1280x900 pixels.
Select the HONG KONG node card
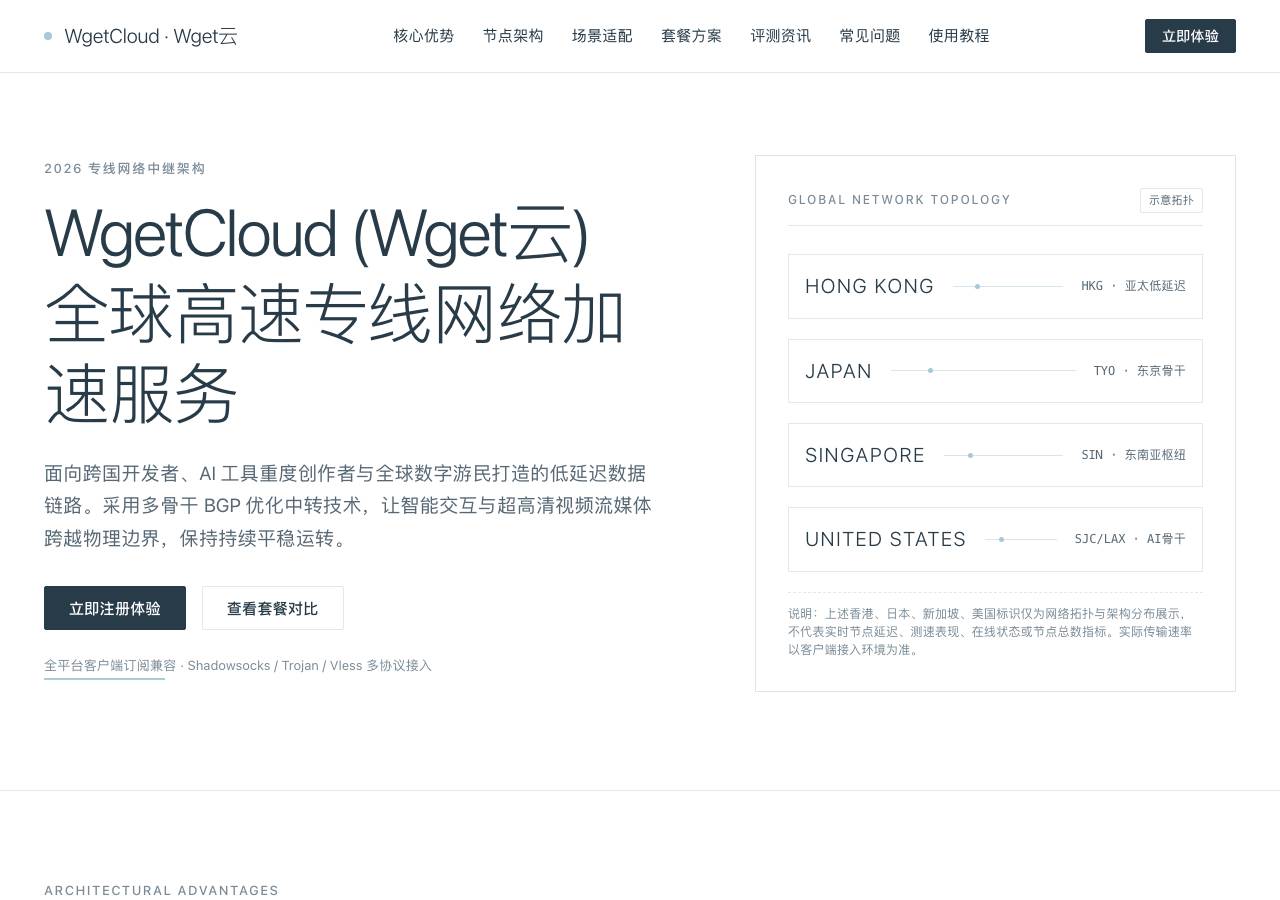point(995,286)
